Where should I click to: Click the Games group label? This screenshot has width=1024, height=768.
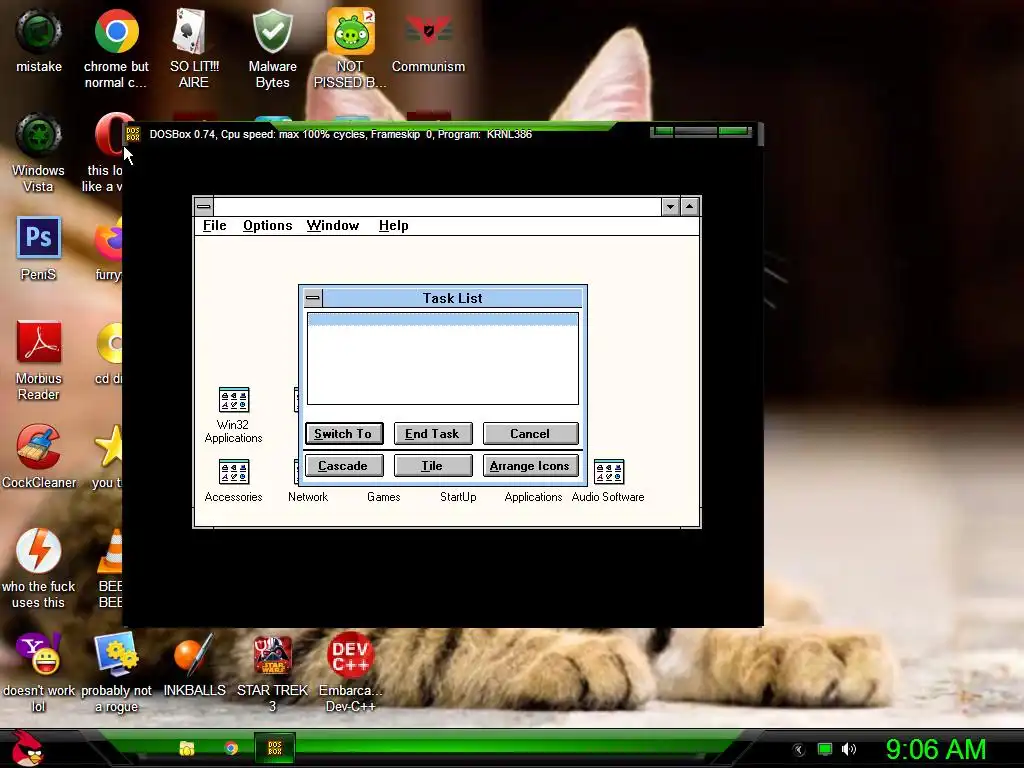pyautogui.click(x=383, y=497)
